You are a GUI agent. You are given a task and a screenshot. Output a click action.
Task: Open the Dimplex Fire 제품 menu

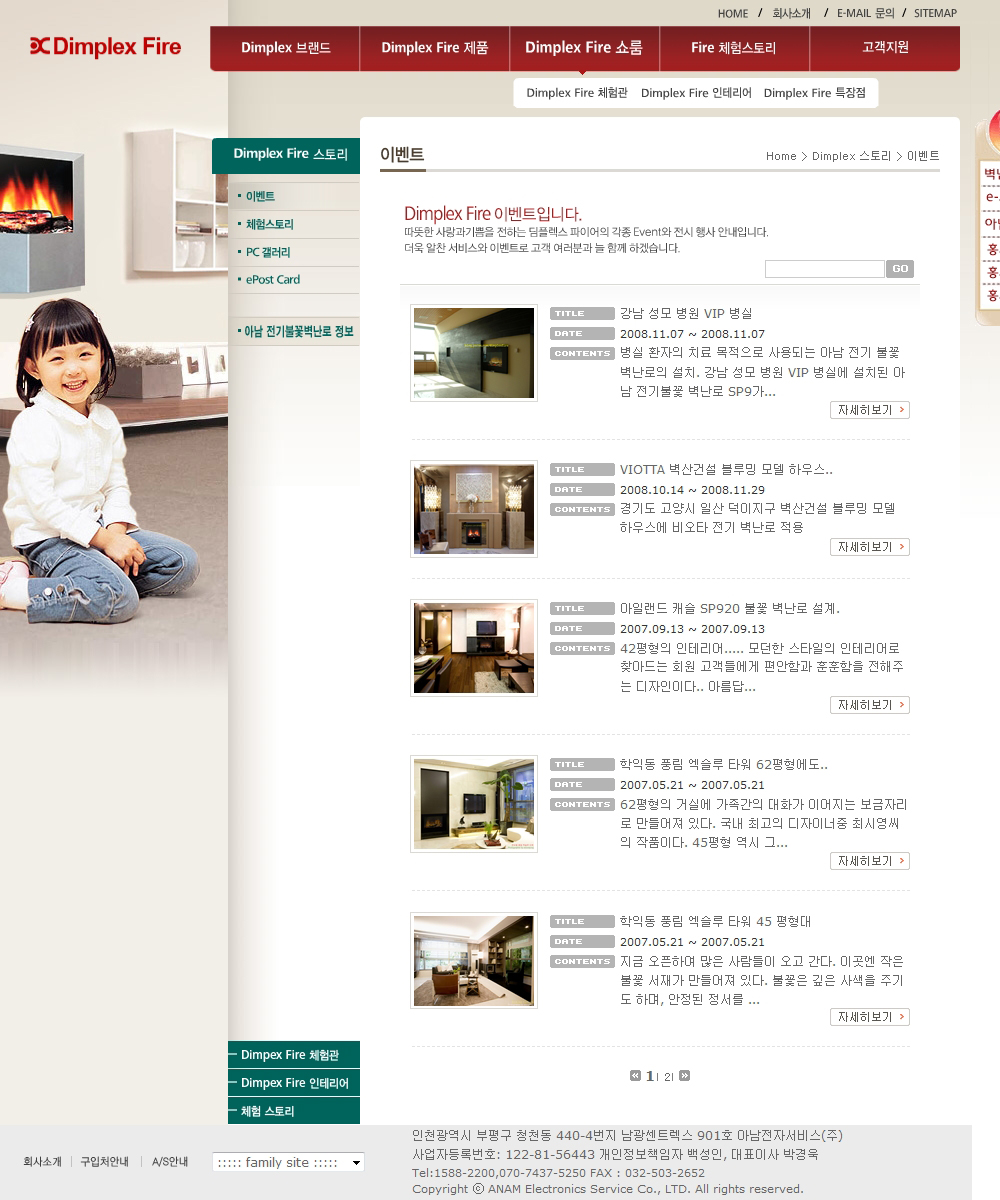click(434, 48)
